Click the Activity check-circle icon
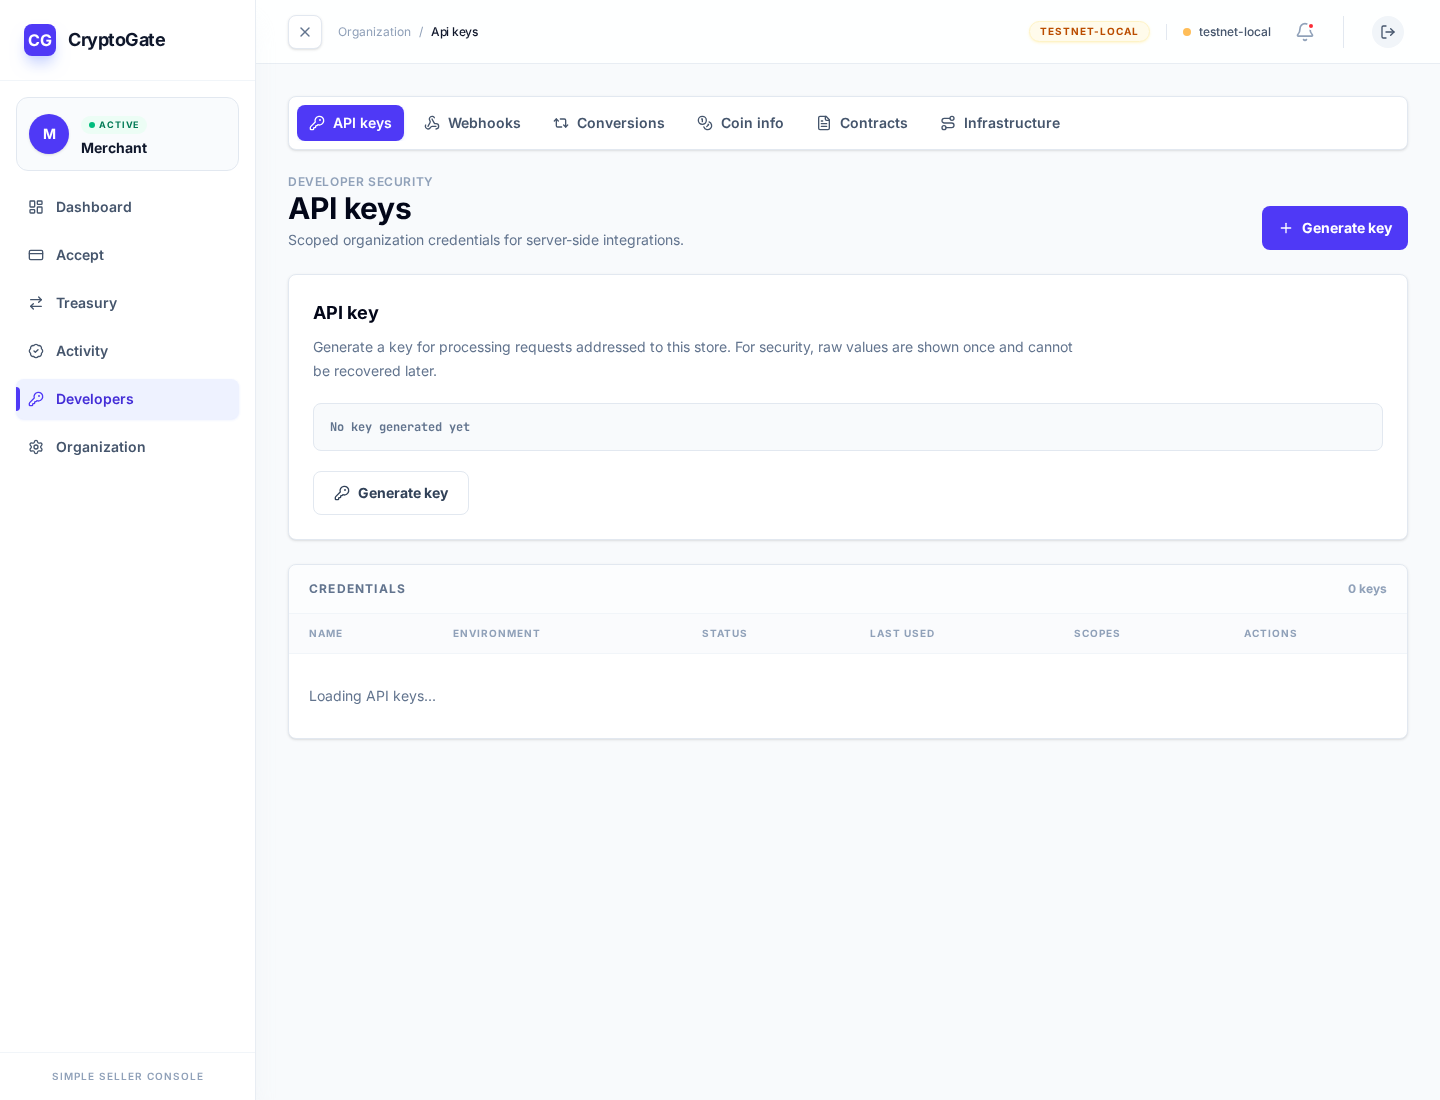The height and width of the screenshot is (1100, 1440). click(x=36, y=351)
